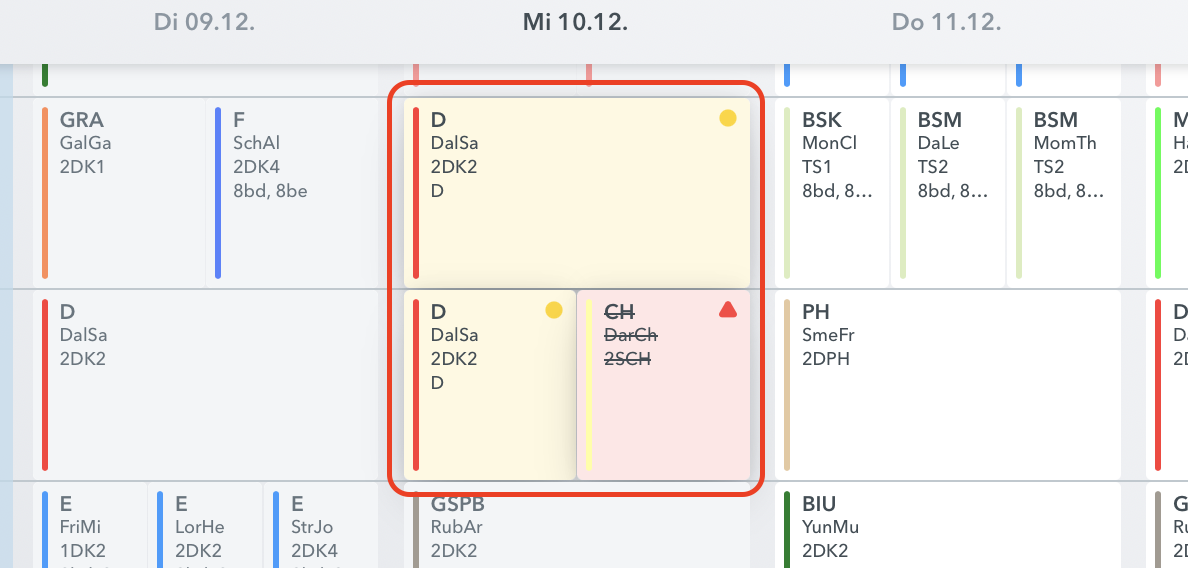Select the Do 11.12. day header
1188x568 pixels.
(947, 22)
